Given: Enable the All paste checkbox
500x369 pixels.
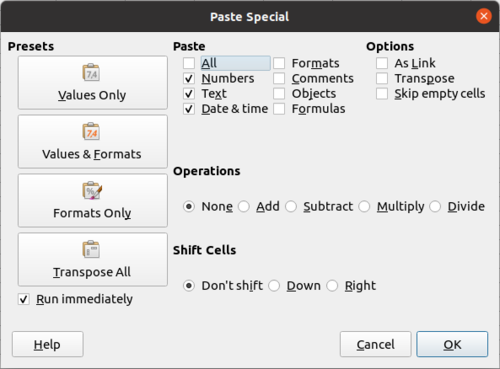Looking at the screenshot, I should [x=189, y=63].
